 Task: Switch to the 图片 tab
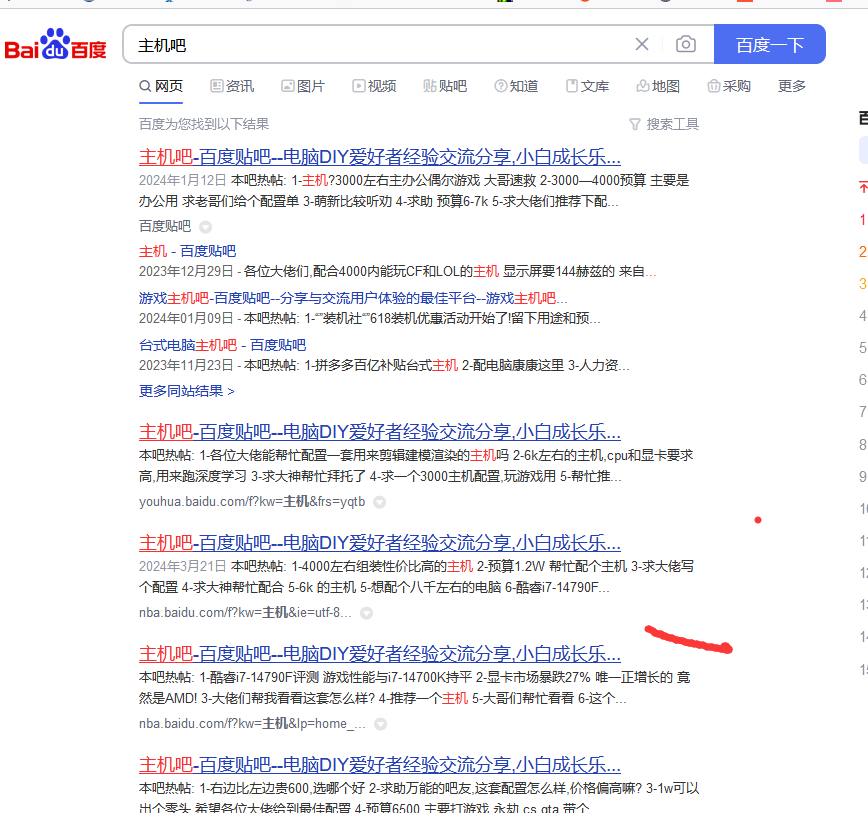coord(303,86)
